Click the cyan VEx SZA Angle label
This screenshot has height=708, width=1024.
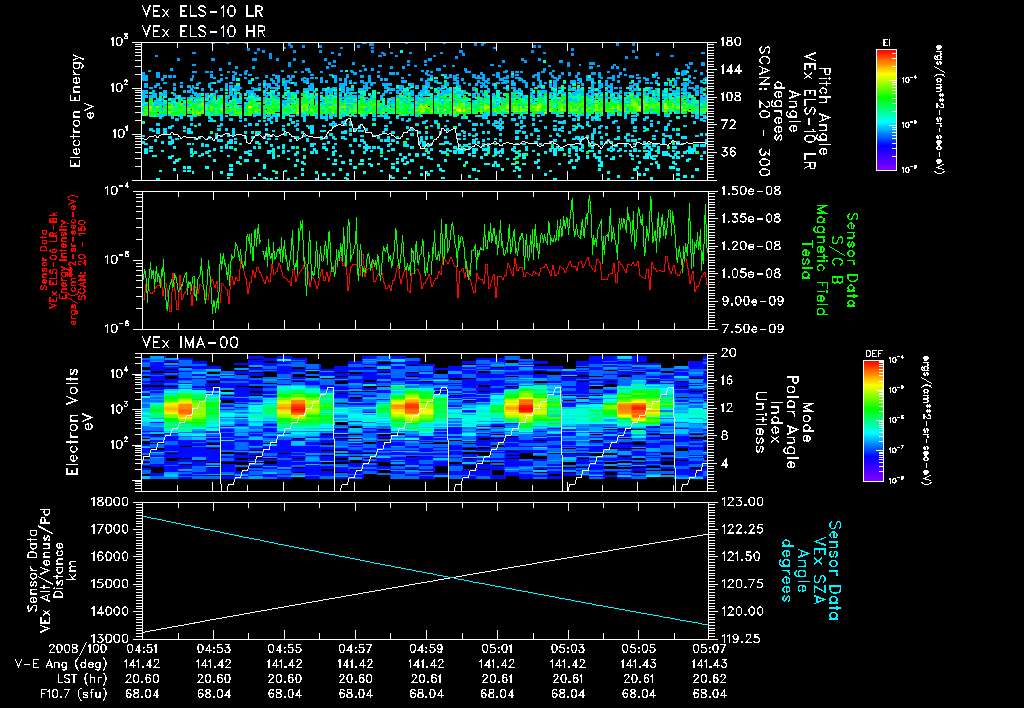coord(809,570)
